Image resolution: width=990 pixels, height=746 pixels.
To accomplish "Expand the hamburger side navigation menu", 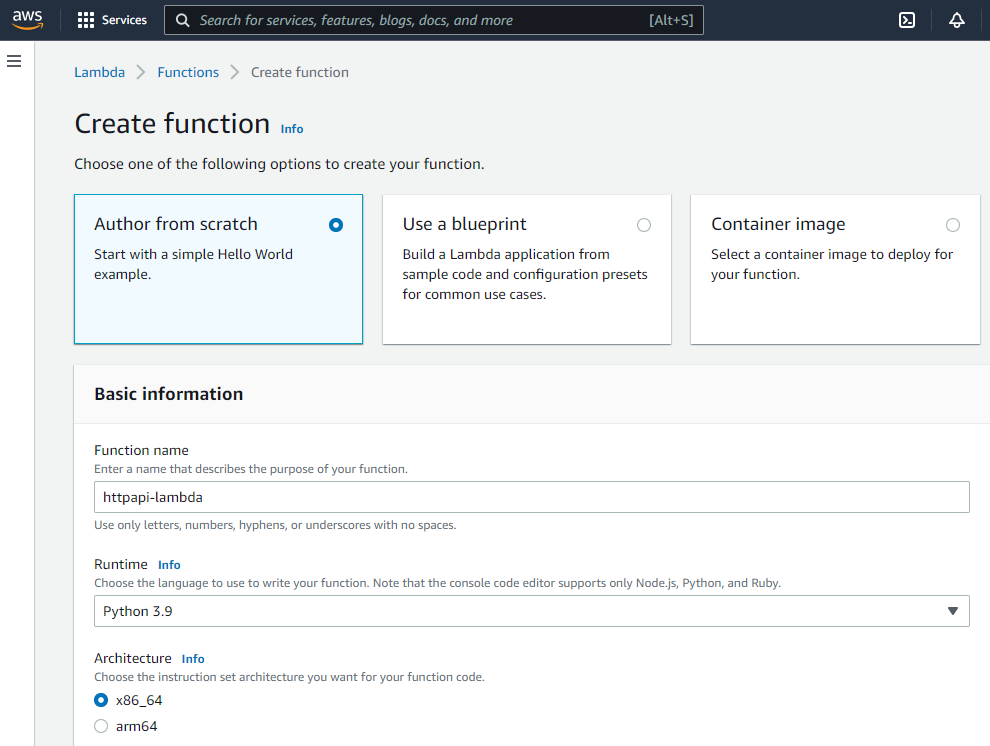I will pos(14,62).
